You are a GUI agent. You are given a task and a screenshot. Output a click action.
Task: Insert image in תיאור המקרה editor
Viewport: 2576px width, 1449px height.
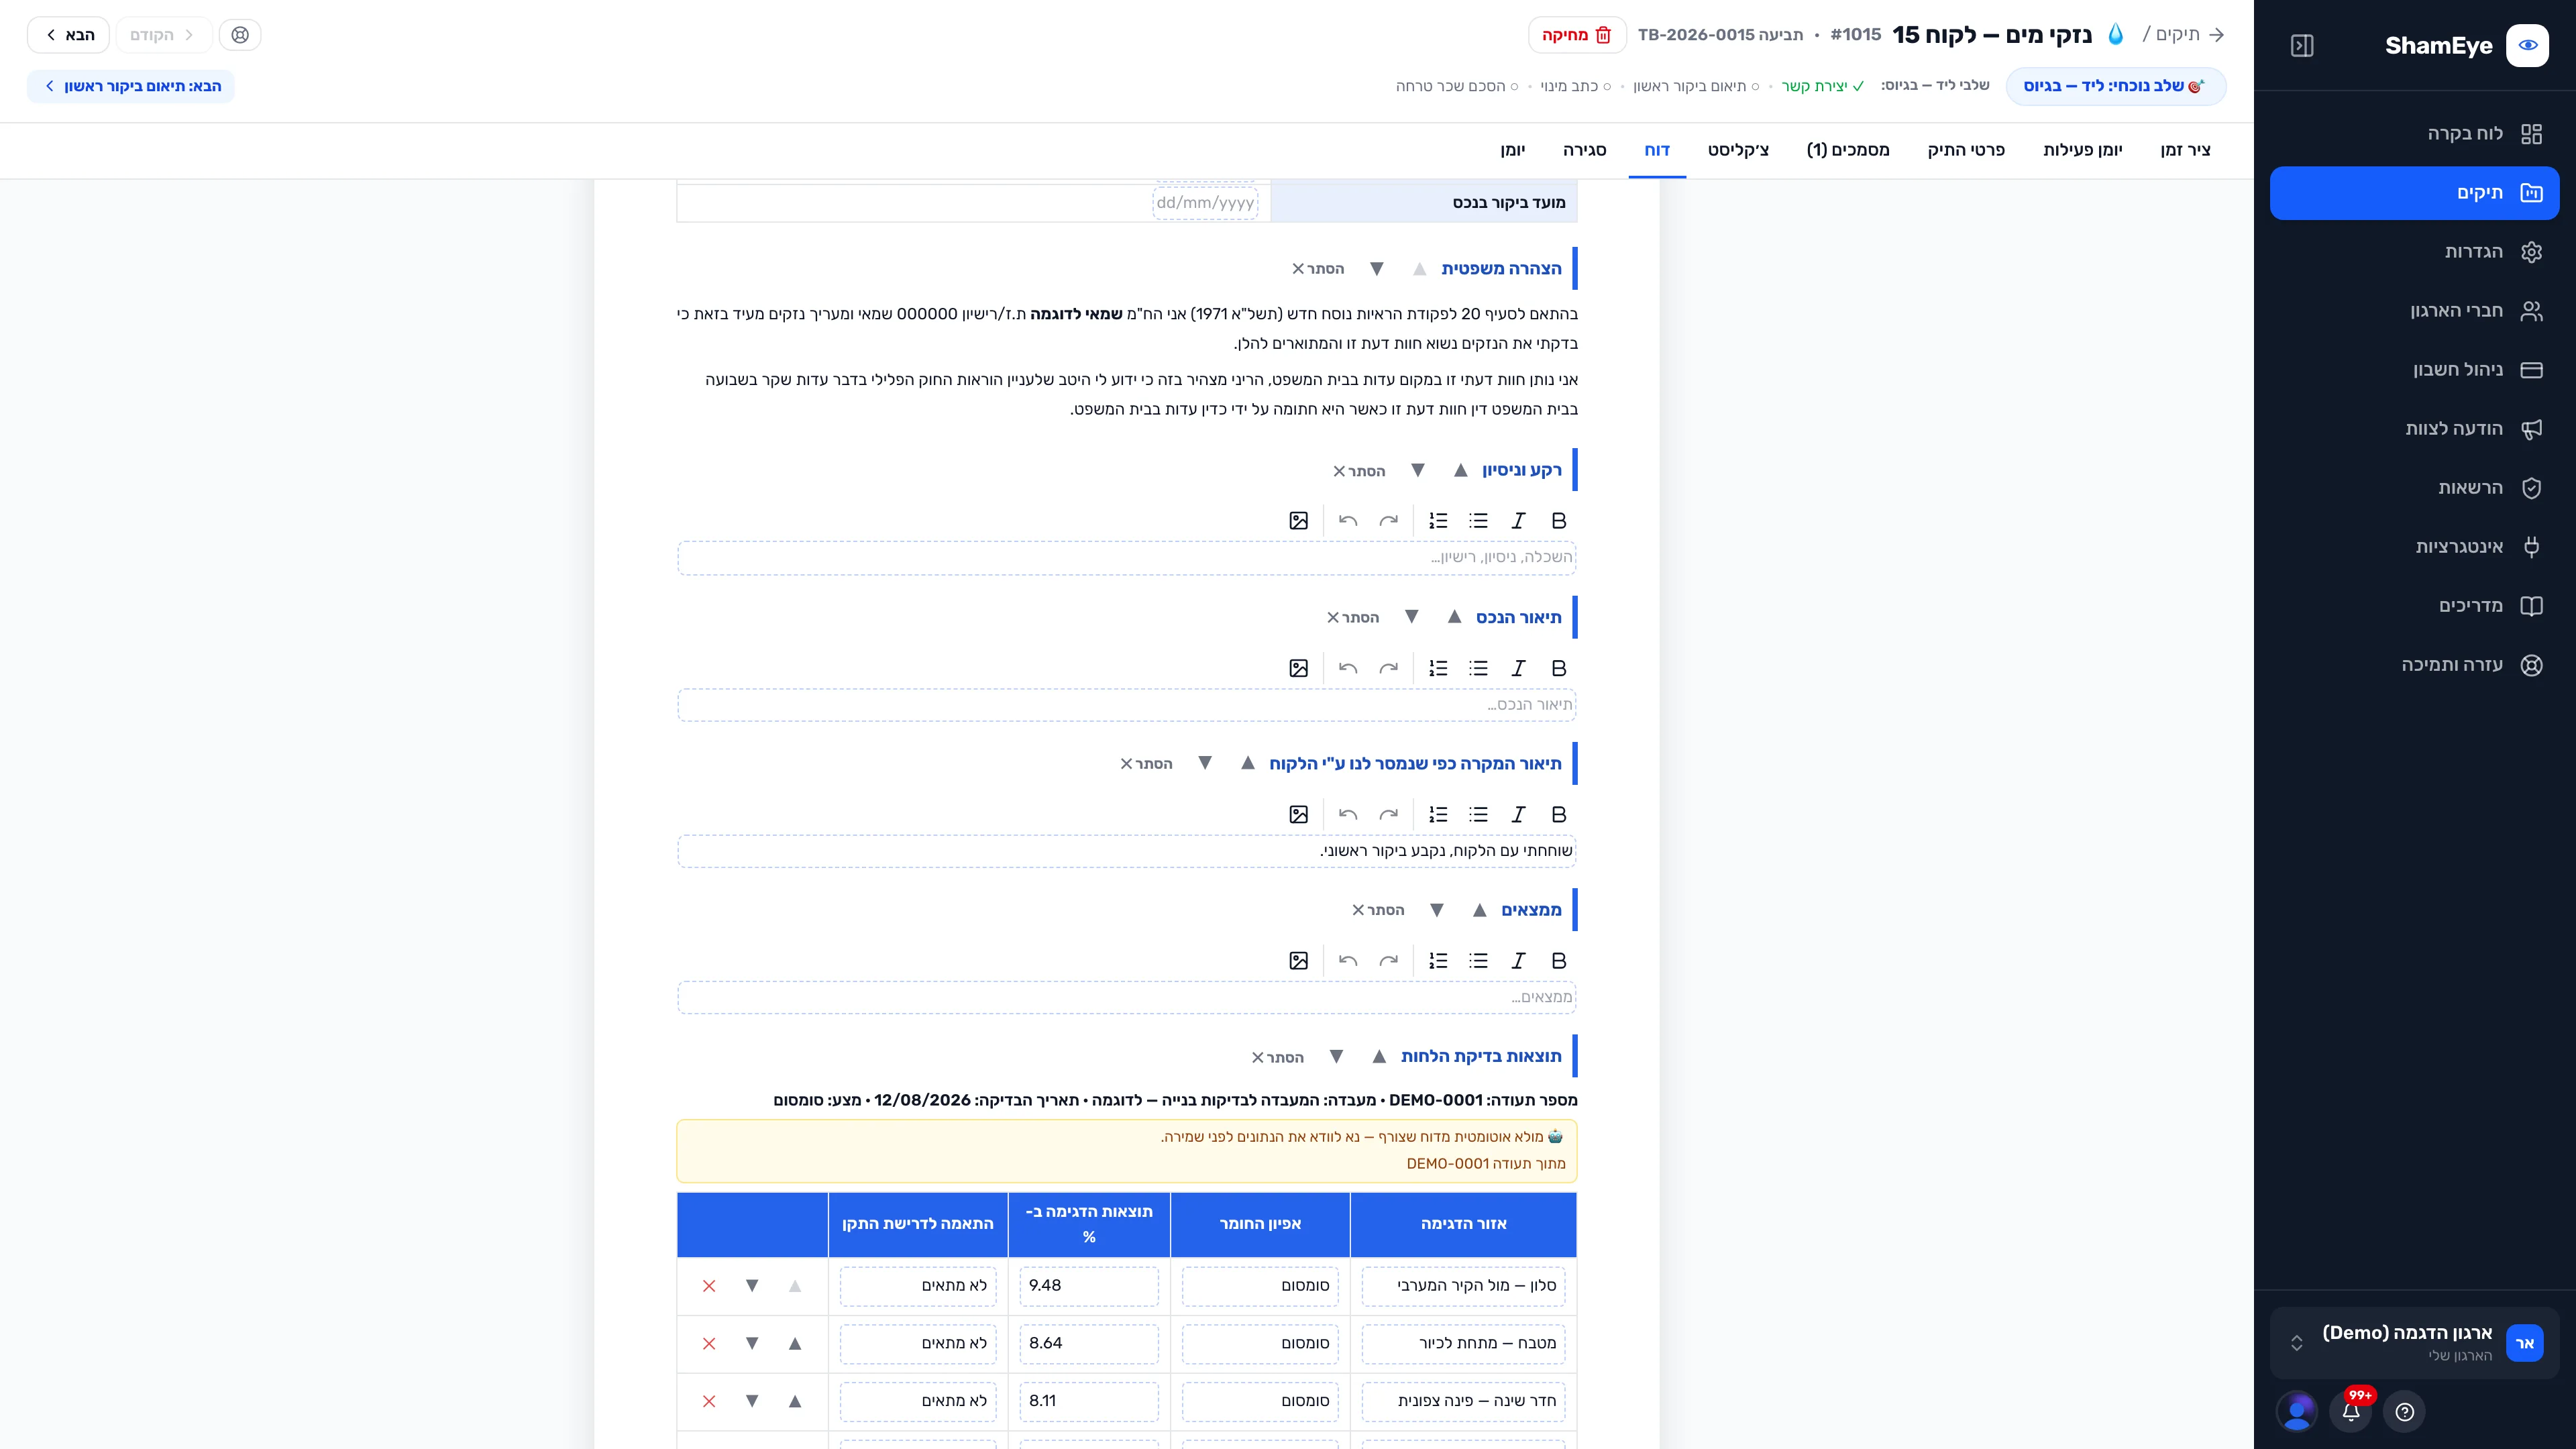pyautogui.click(x=1298, y=815)
